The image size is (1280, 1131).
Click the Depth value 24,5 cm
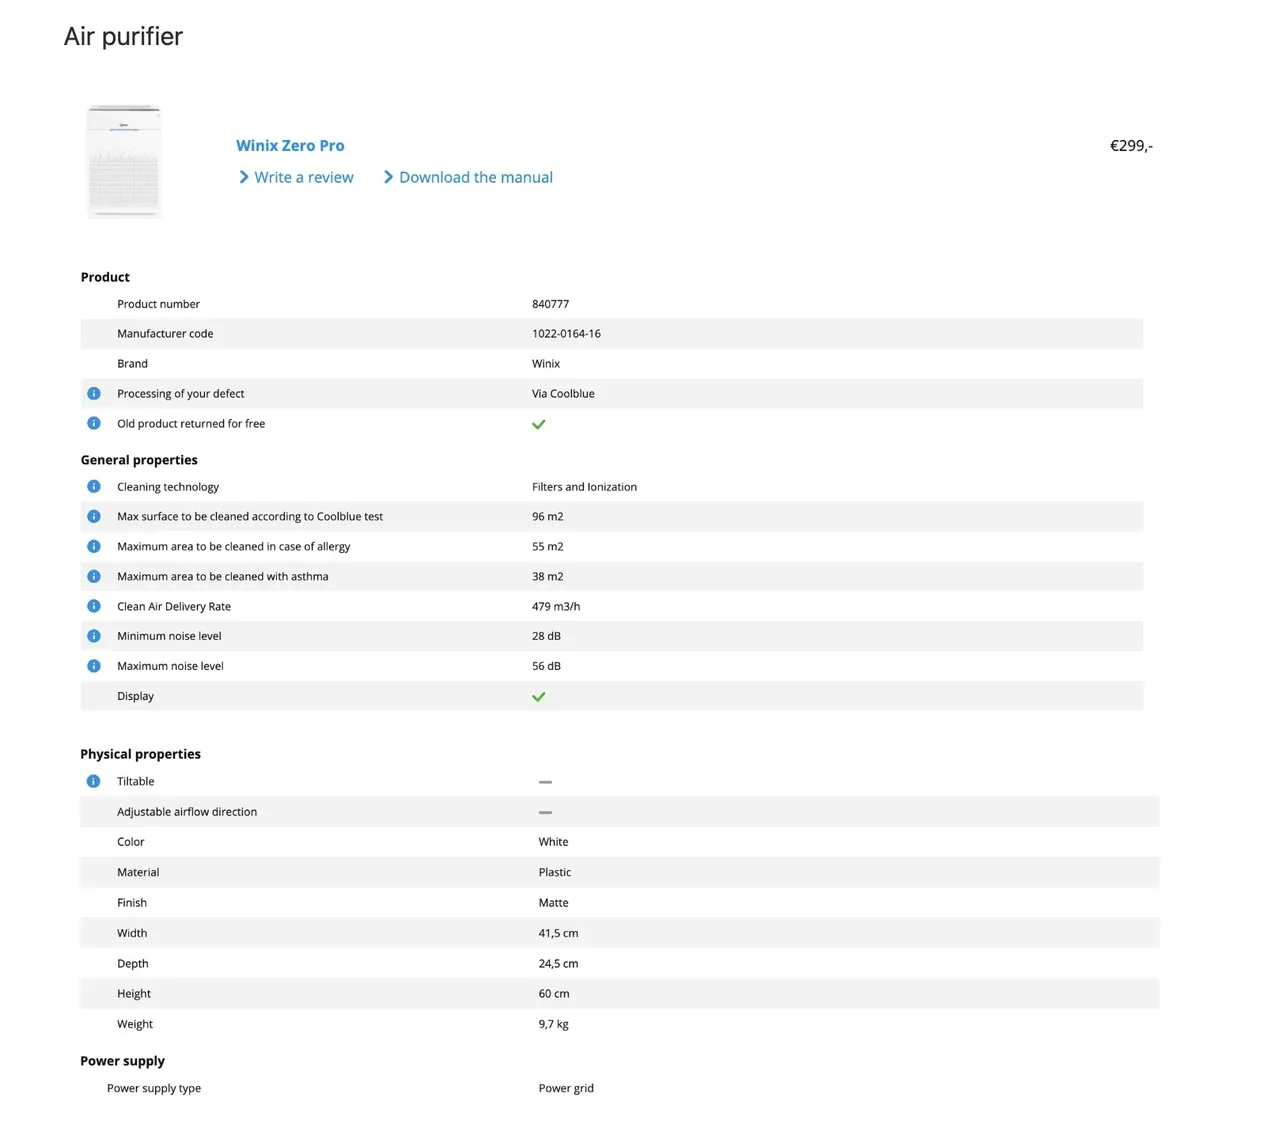(559, 964)
